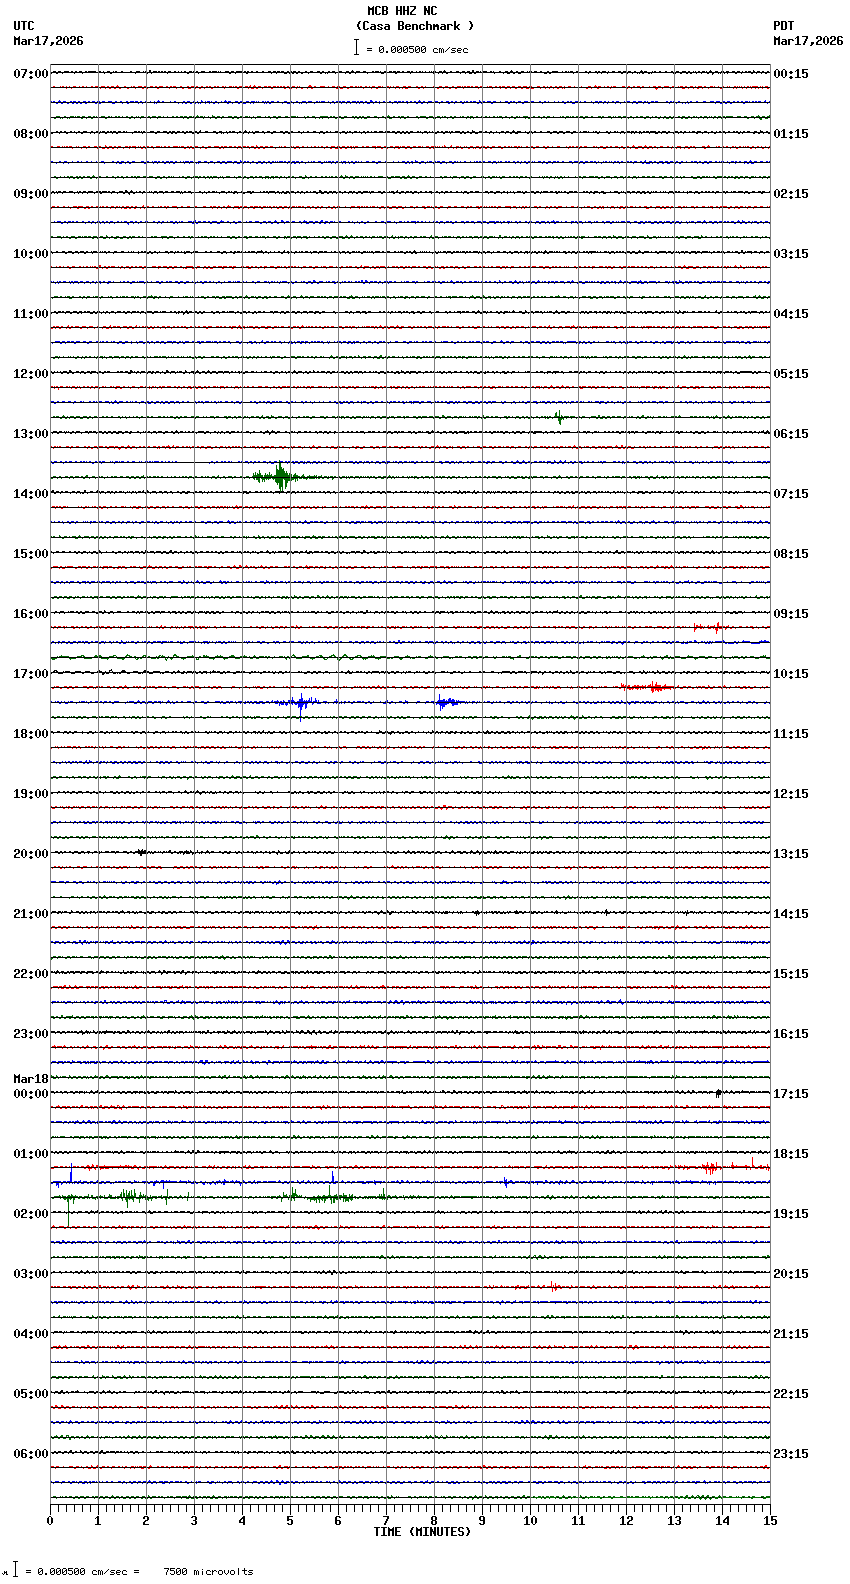
Task: Click the '07:00' UTC time label
Action: [x=31, y=74]
